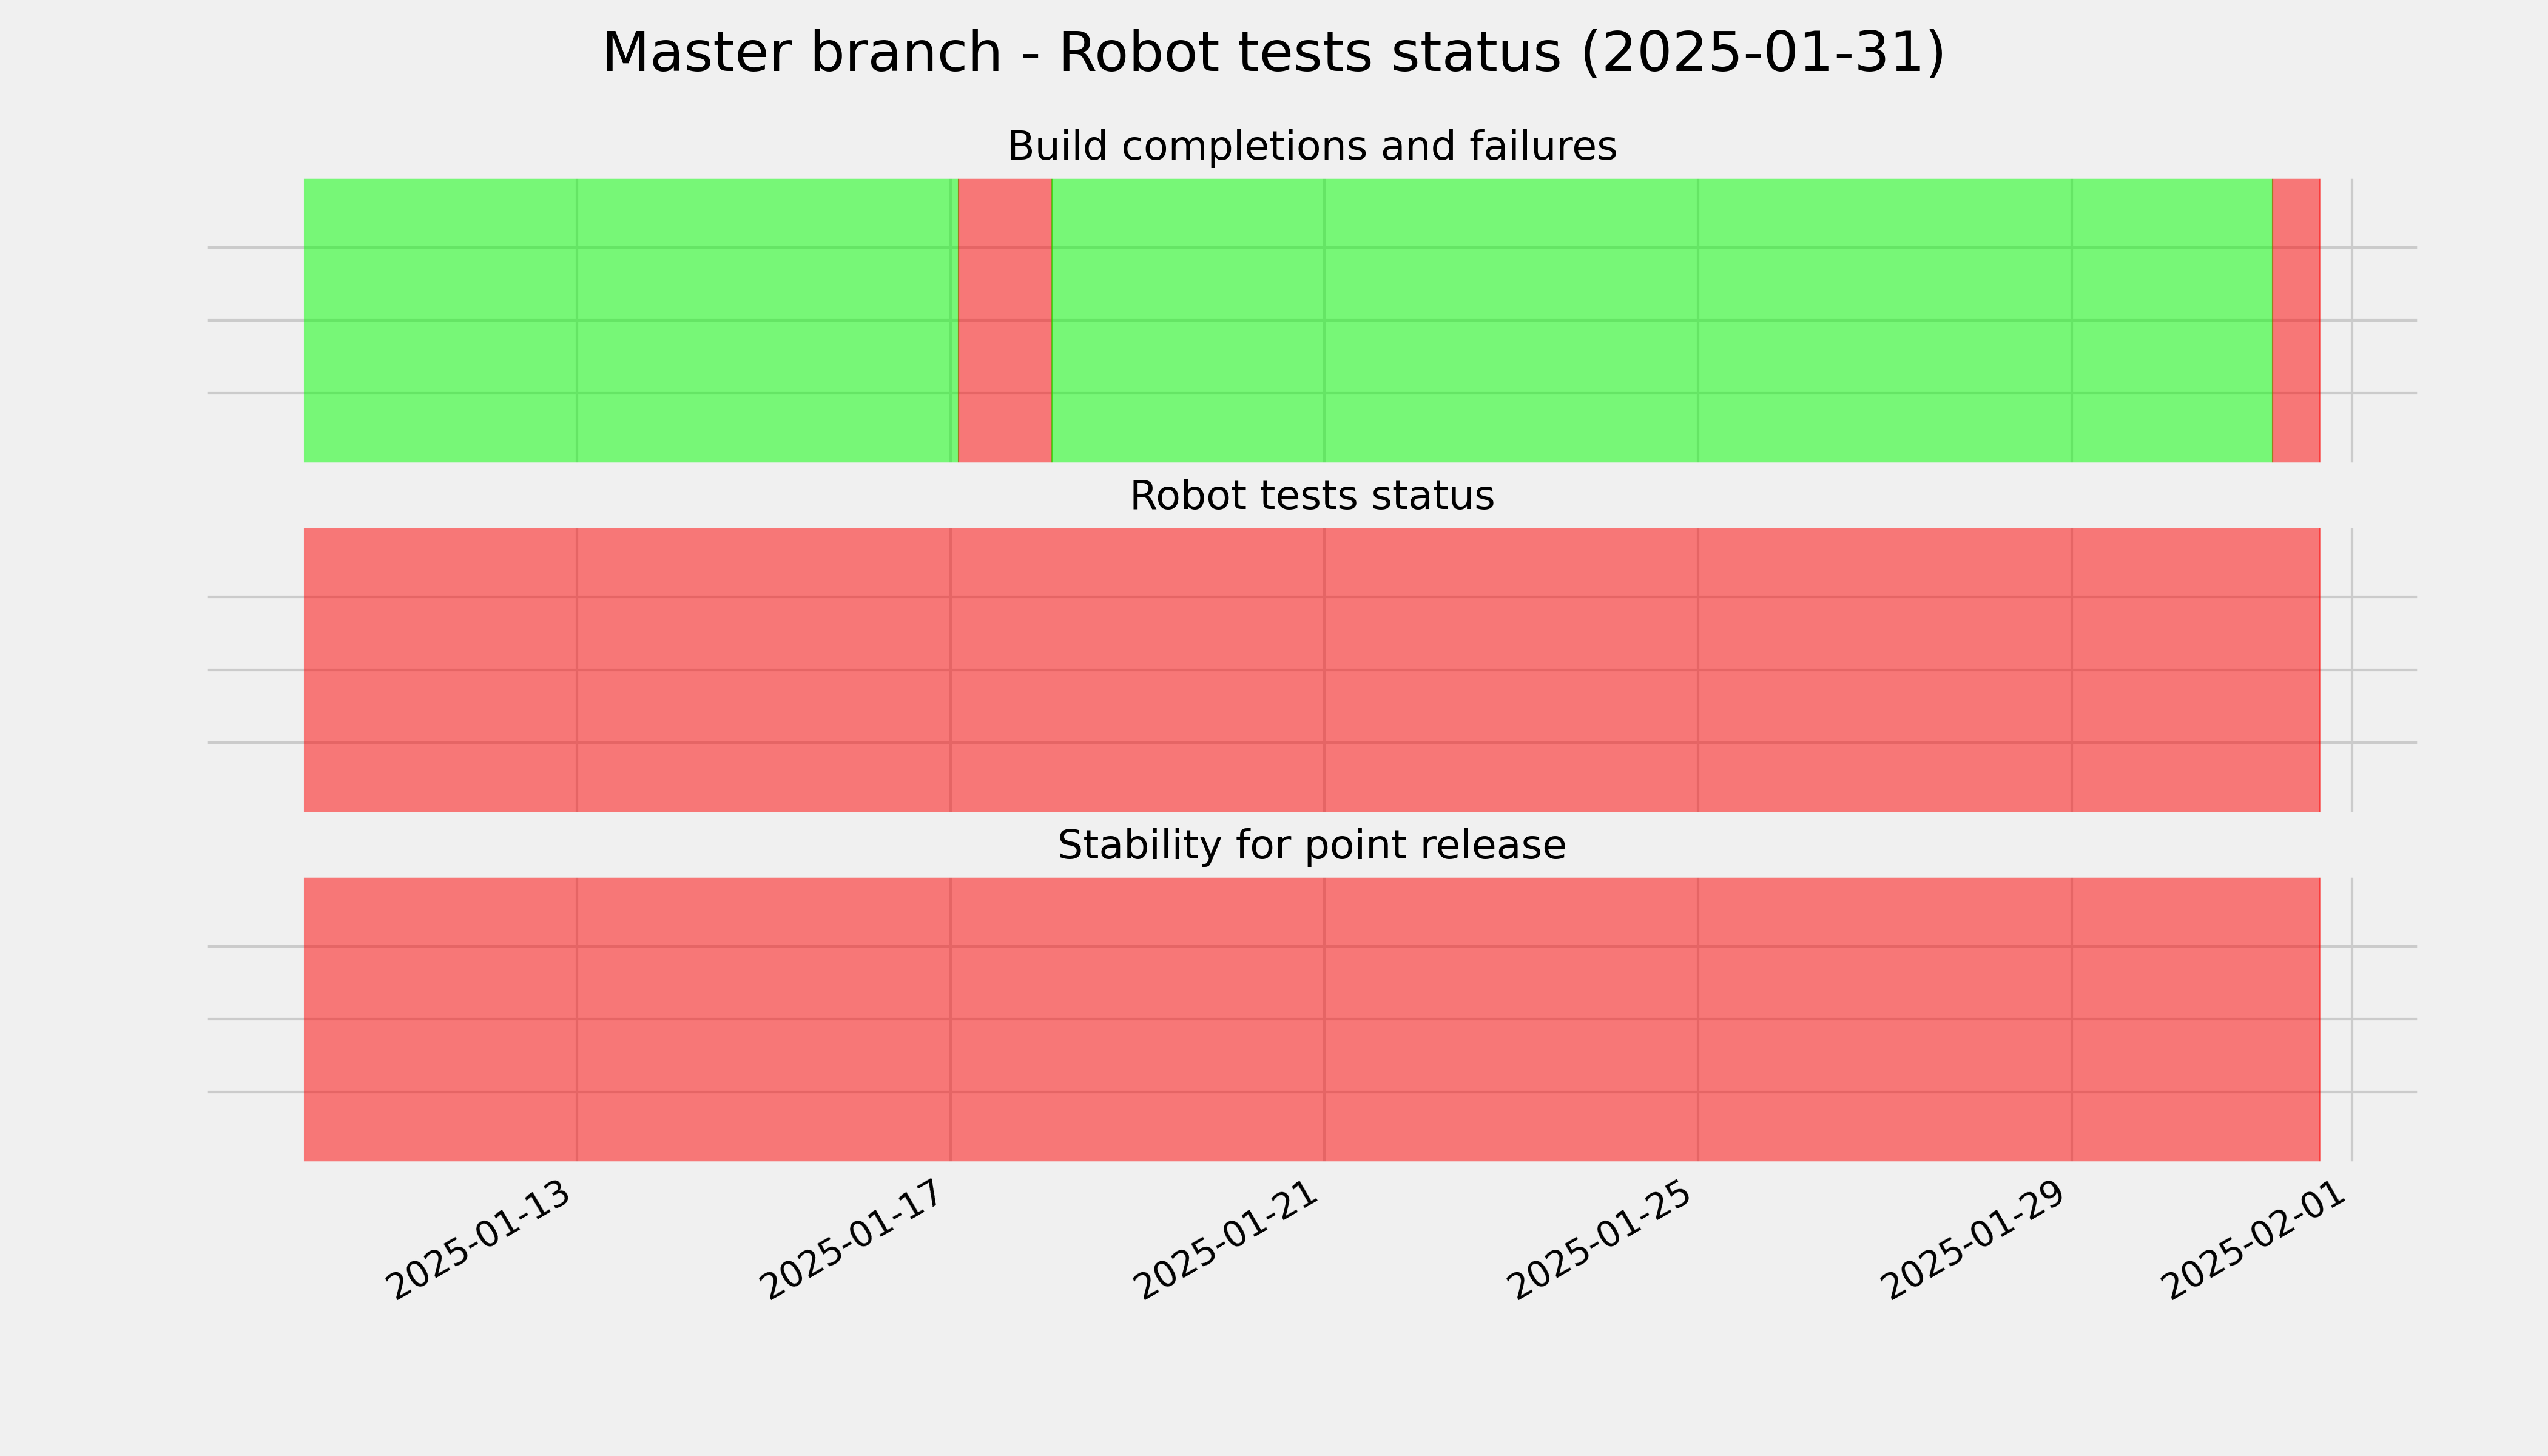
Task: Click green build area between 2025-01-21 and 2025-01-25
Action: pos(1511,320)
